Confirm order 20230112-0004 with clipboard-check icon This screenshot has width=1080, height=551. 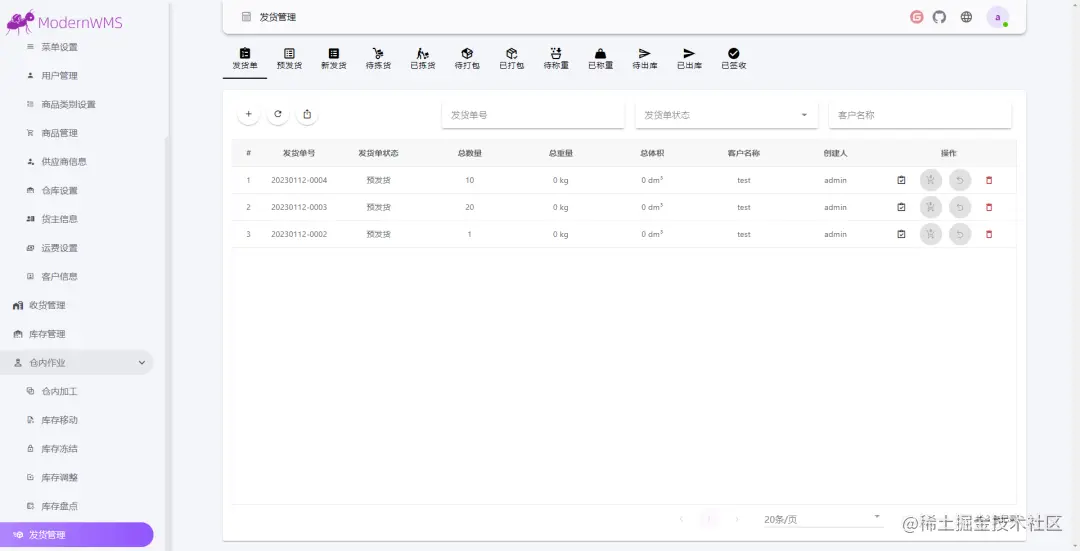(901, 180)
